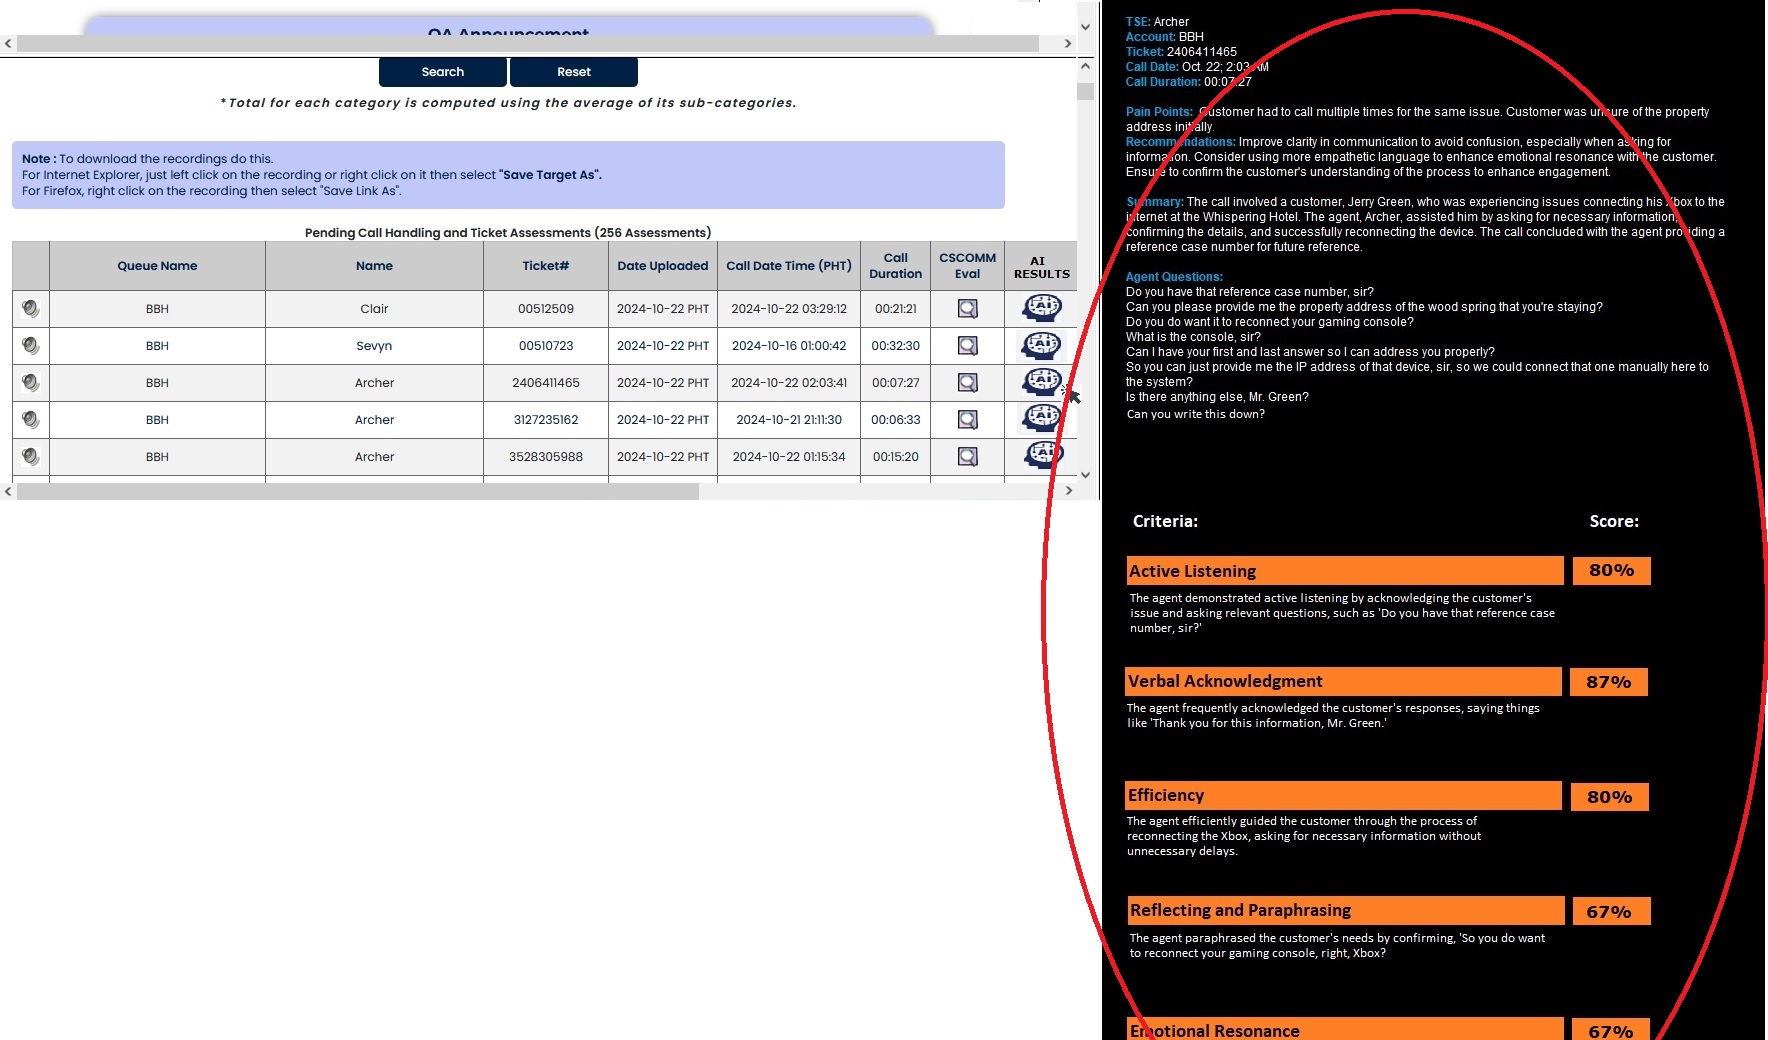Select the Verbal Acknowledgment 87% score
The height and width of the screenshot is (1040, 1768).
click(1608, 682)
